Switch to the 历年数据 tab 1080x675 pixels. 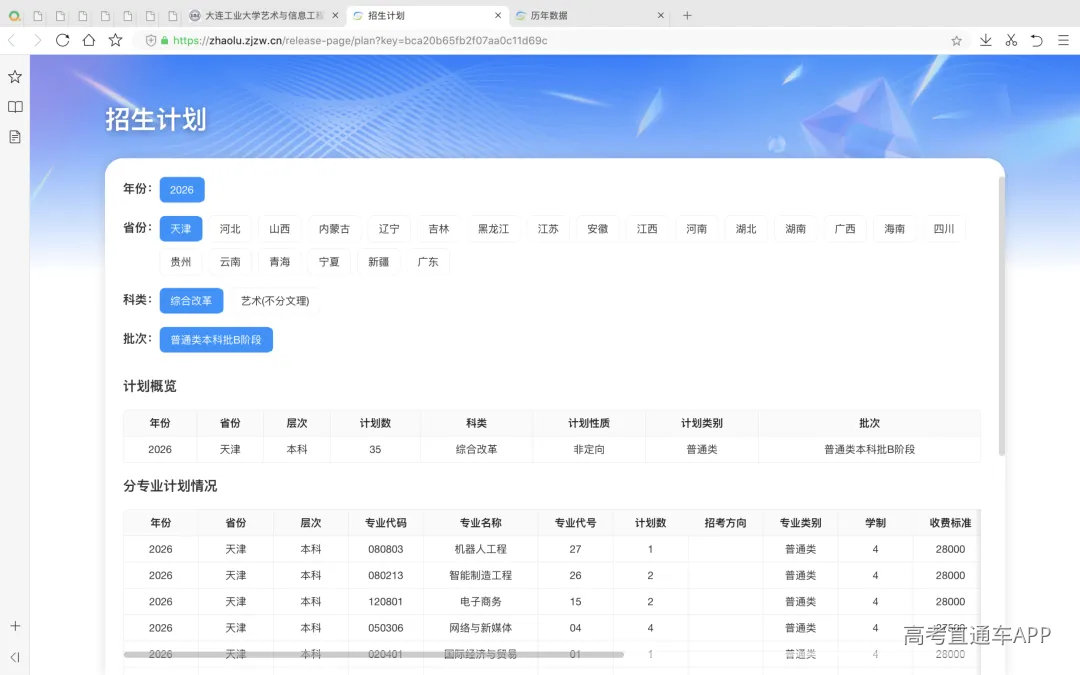tap(590, 15)
